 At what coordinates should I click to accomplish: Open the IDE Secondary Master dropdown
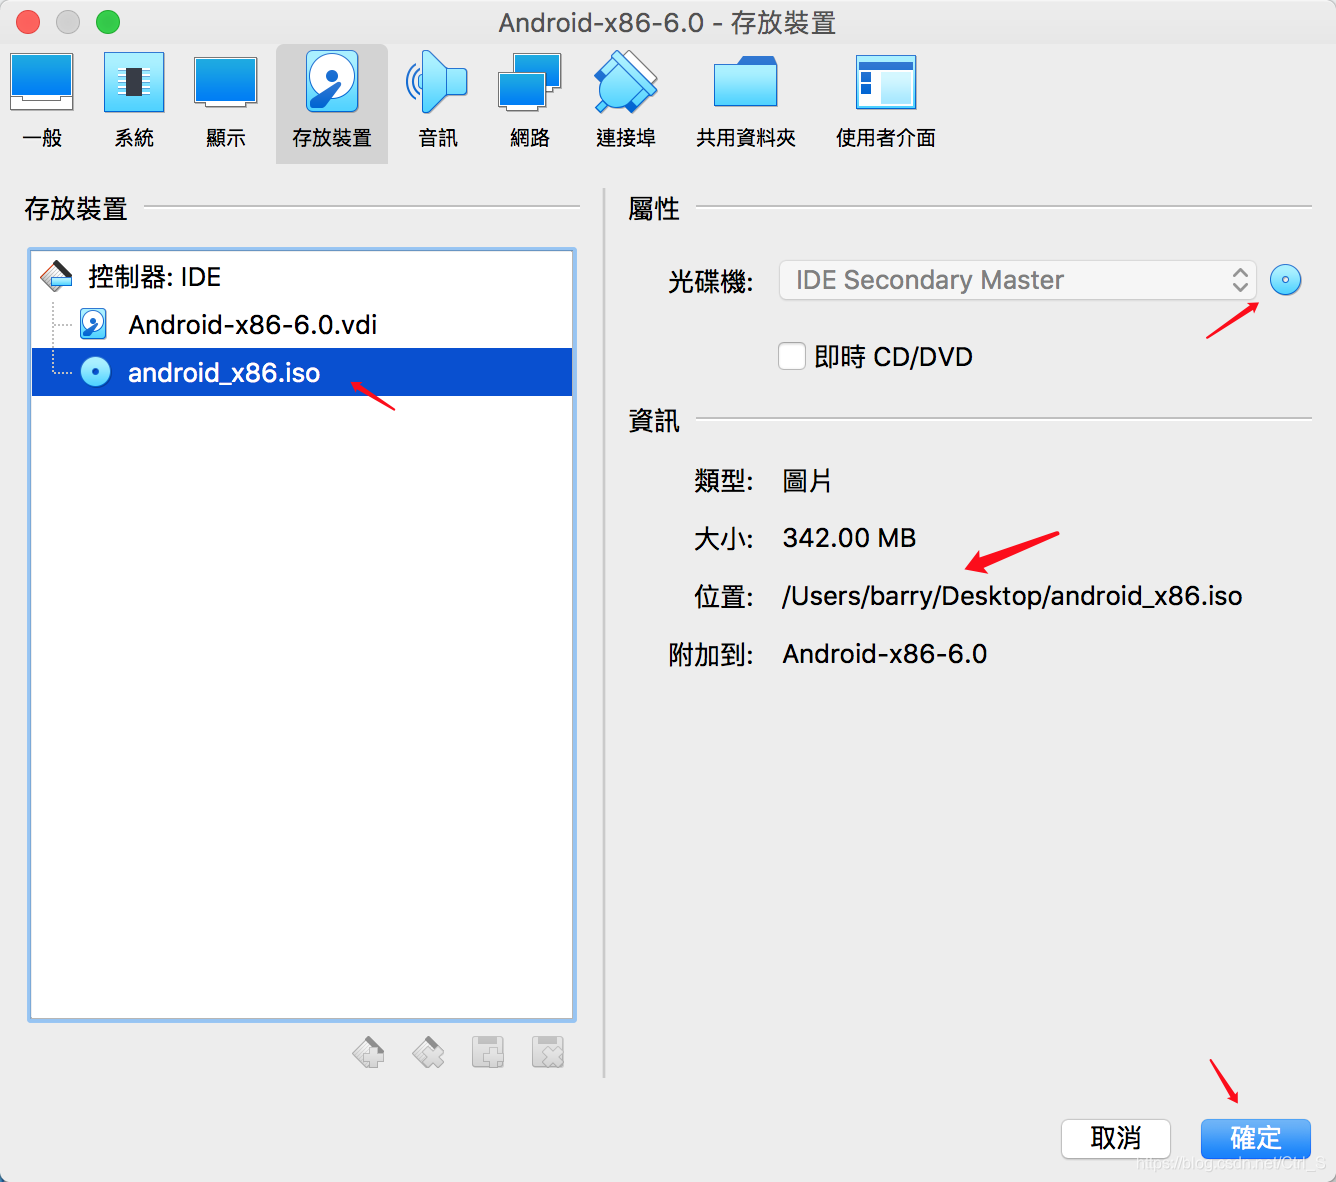1017,280
